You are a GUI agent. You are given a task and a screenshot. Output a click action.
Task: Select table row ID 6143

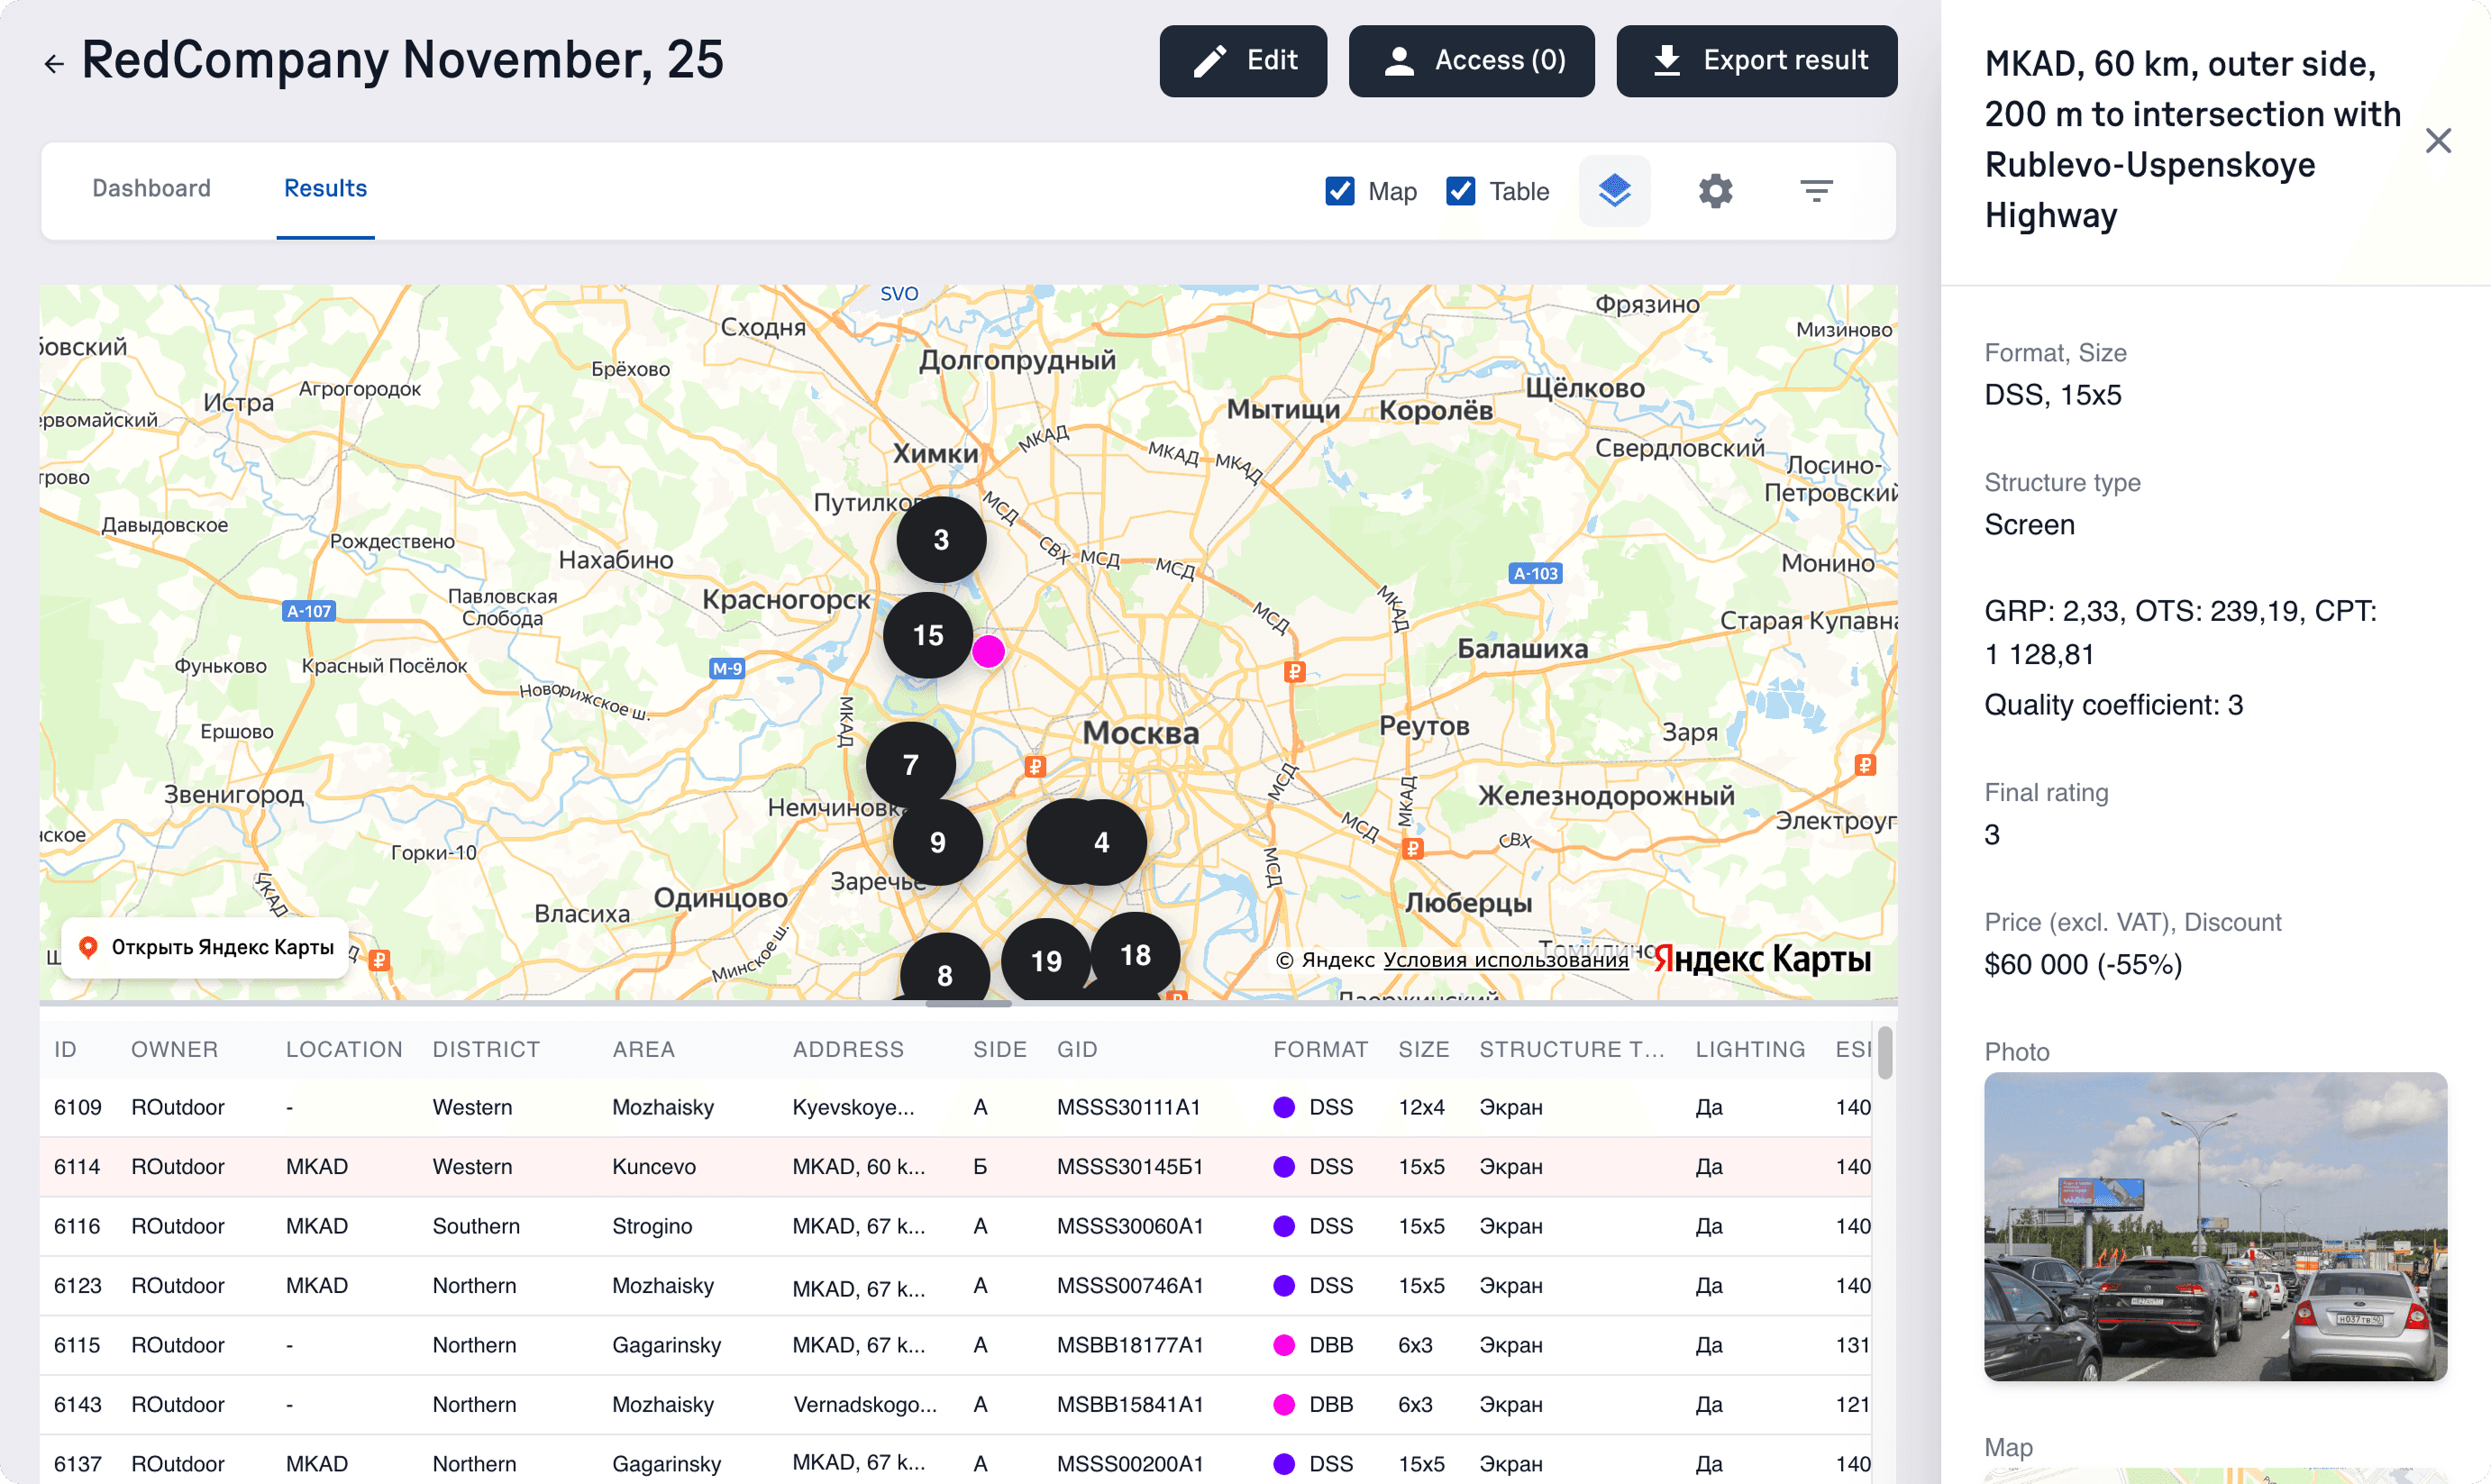click(x=957, y=1404)
